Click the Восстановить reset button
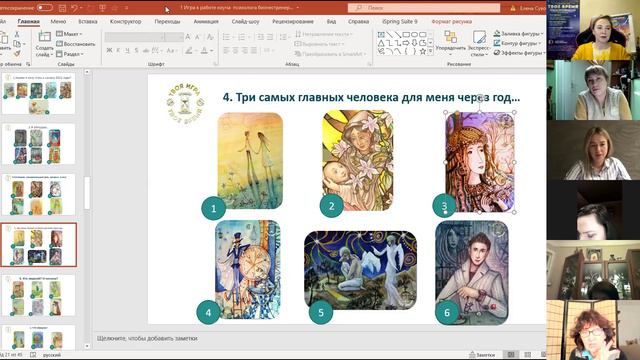The width and height of the screenshot is (640, 360). (76, 44)
